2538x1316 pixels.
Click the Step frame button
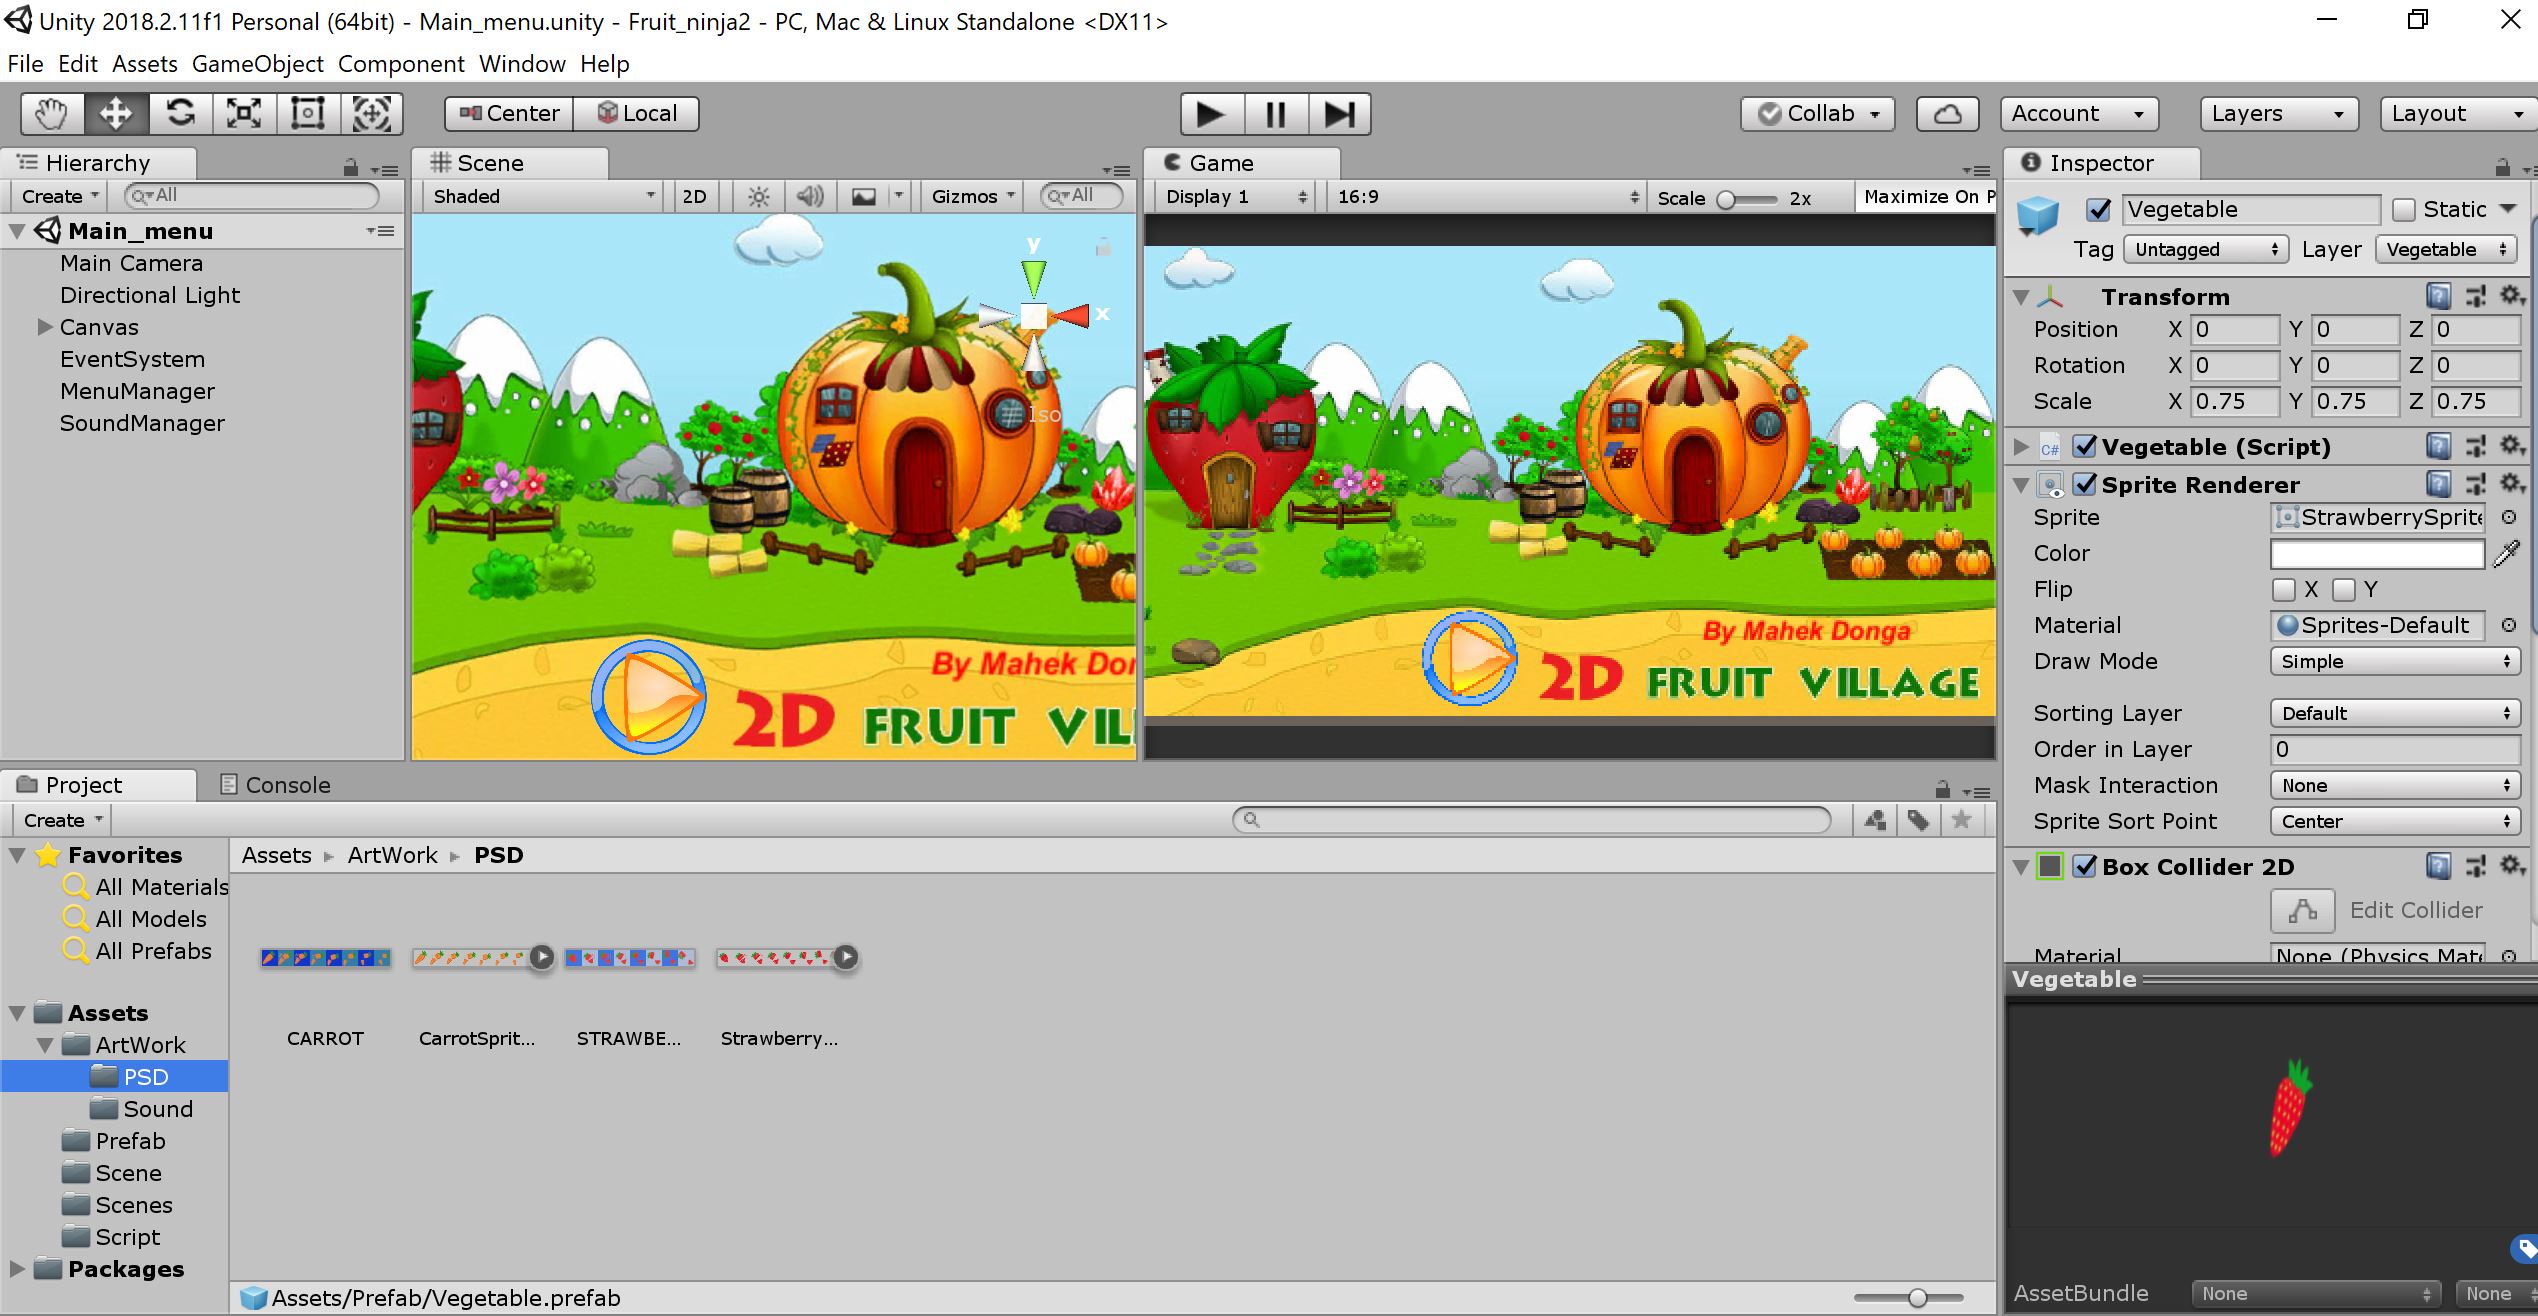click(1340, 113)
